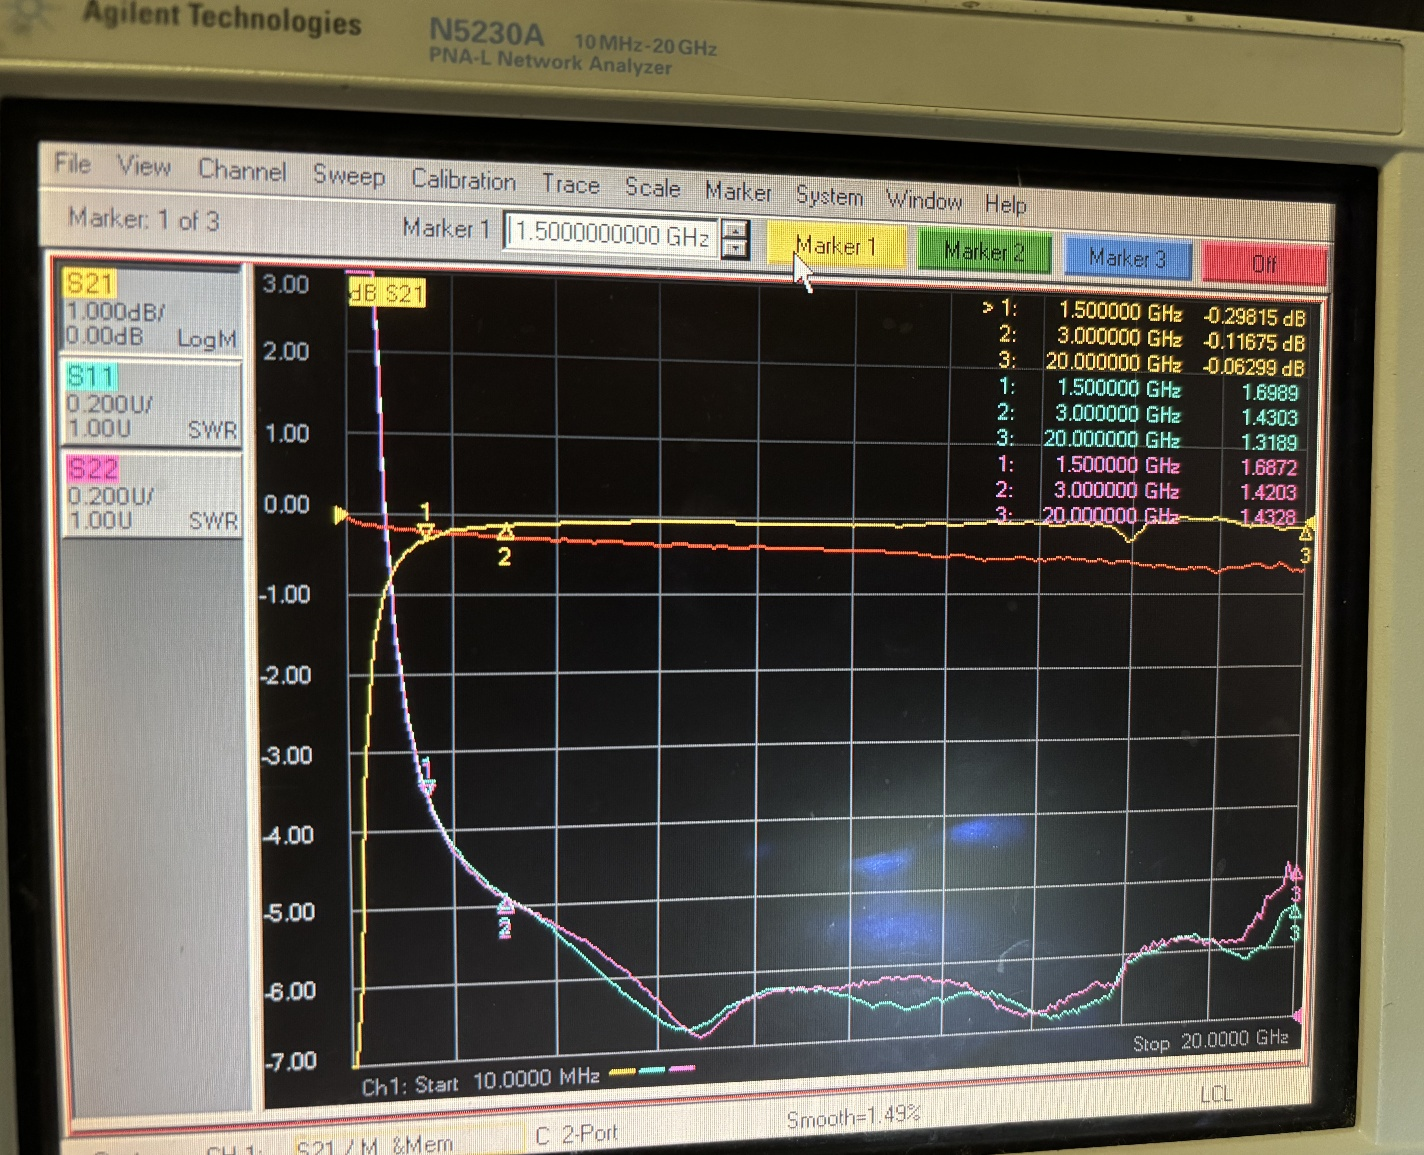Turn markers off with the red Off button
1424x1155 pixels.
(x=1264, y=264)
